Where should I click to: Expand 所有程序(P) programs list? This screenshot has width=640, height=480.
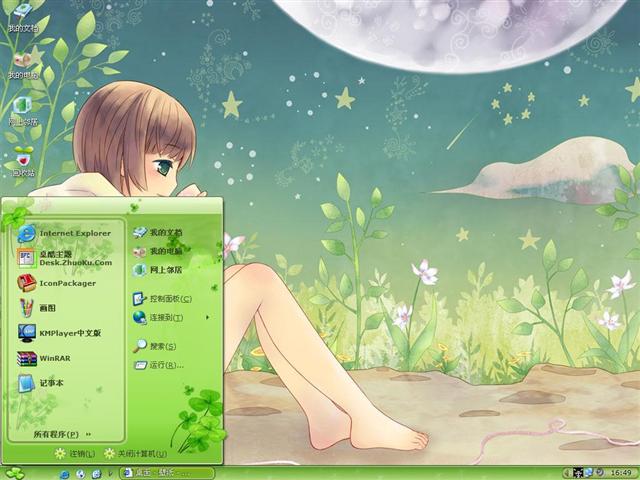62,434
